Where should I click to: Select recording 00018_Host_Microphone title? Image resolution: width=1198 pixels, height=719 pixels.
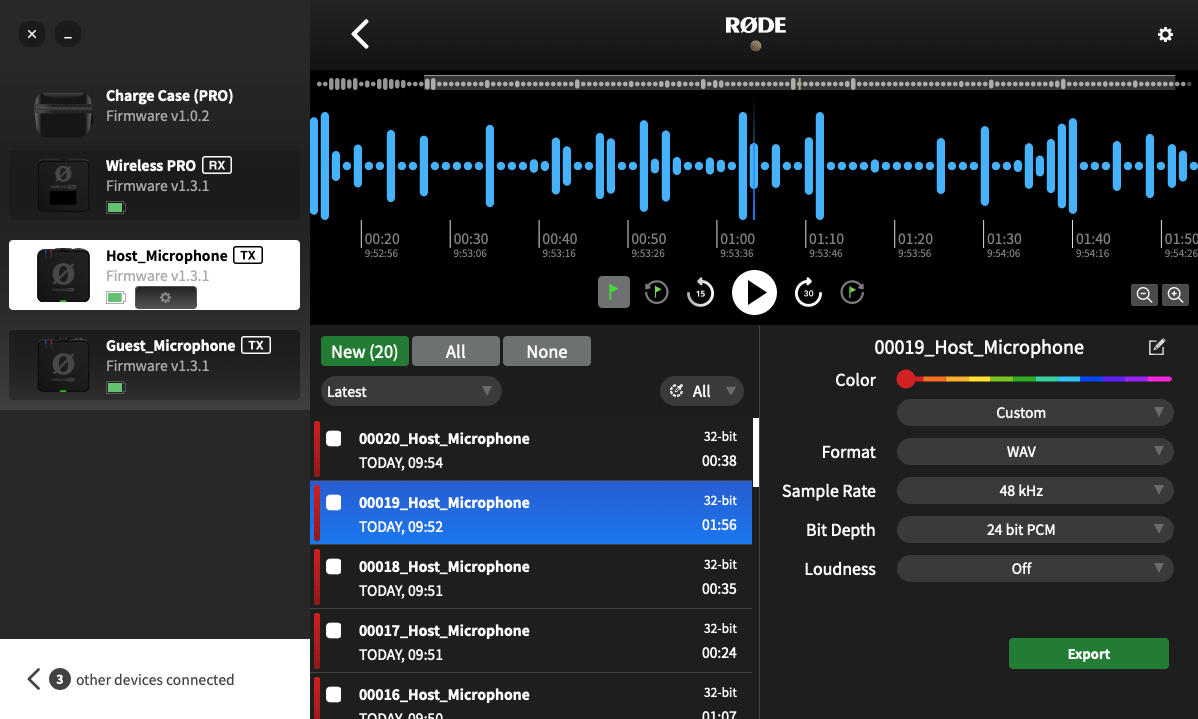(444, 566)
